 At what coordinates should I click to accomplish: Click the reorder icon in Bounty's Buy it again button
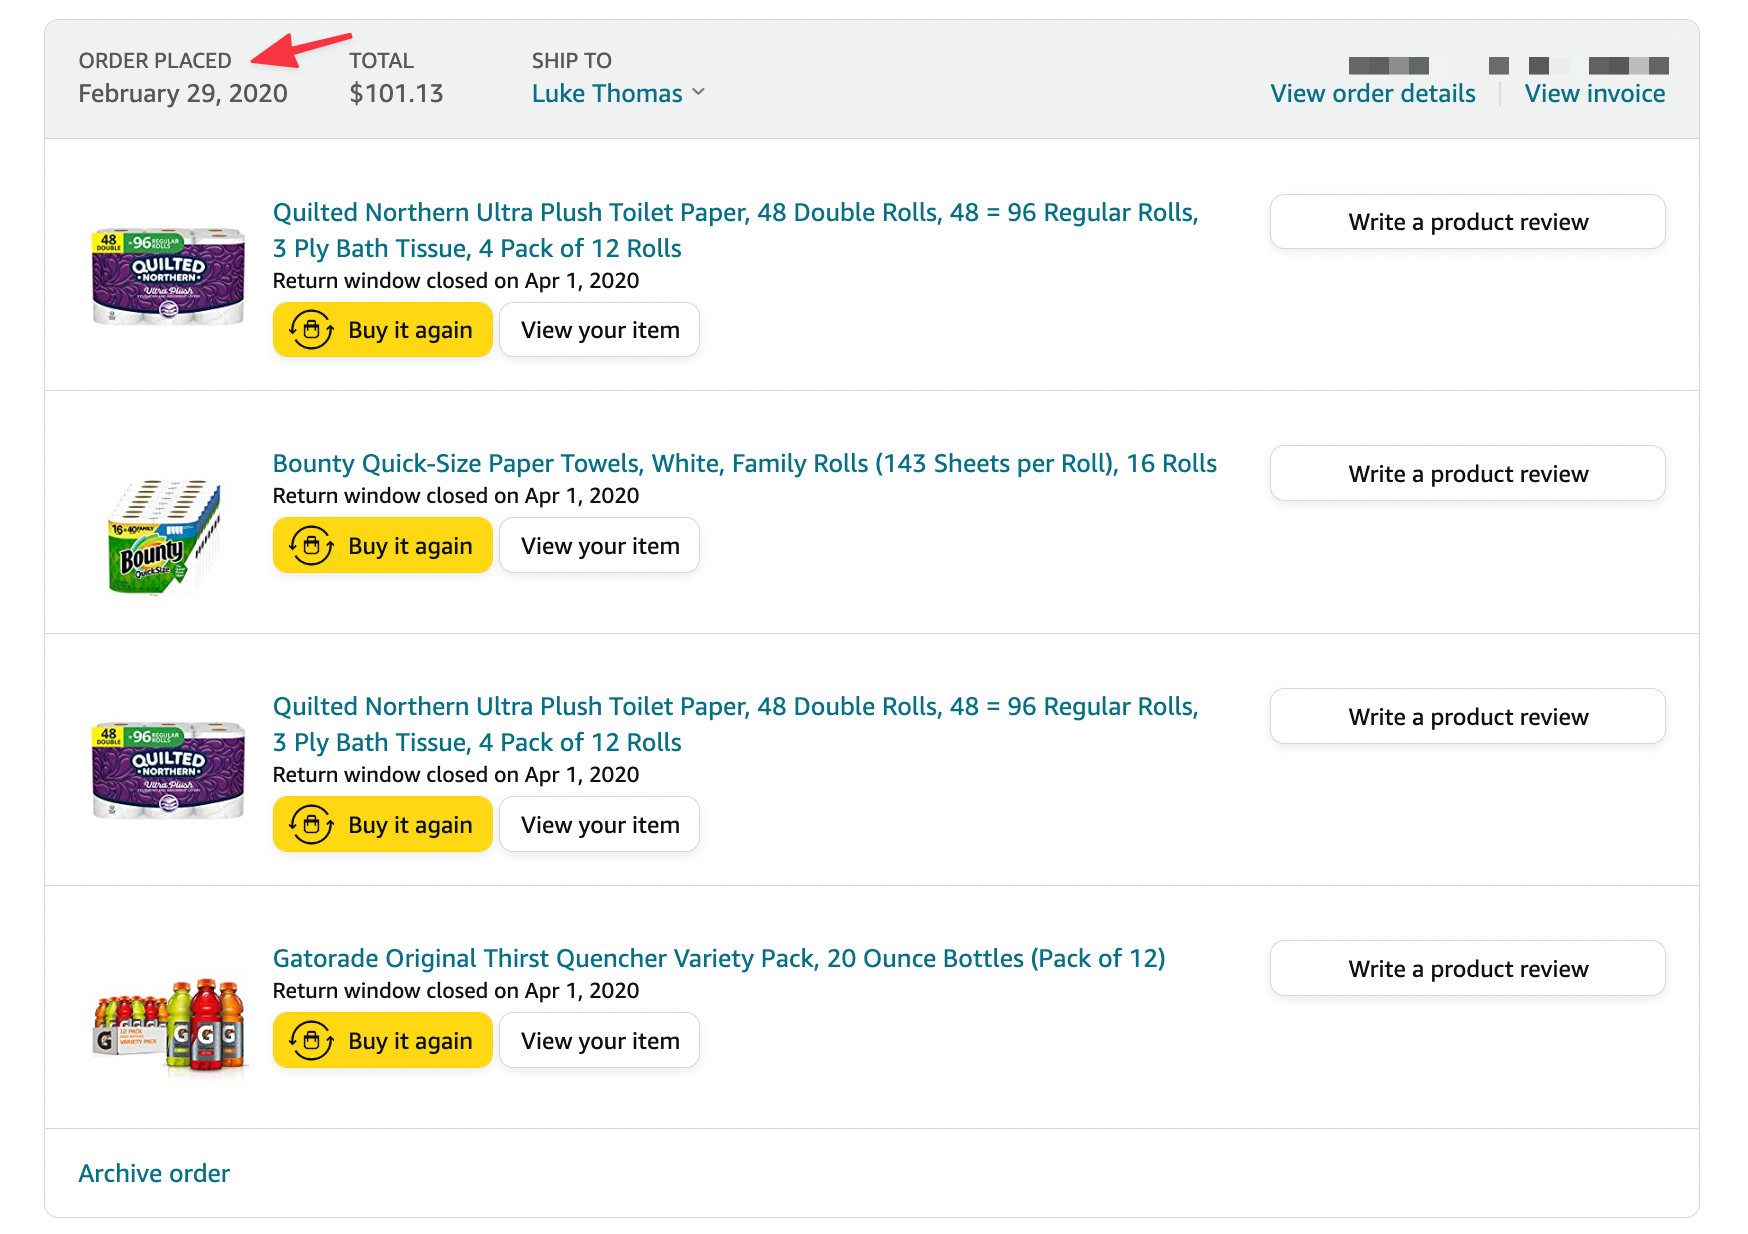tap(311, 546)
